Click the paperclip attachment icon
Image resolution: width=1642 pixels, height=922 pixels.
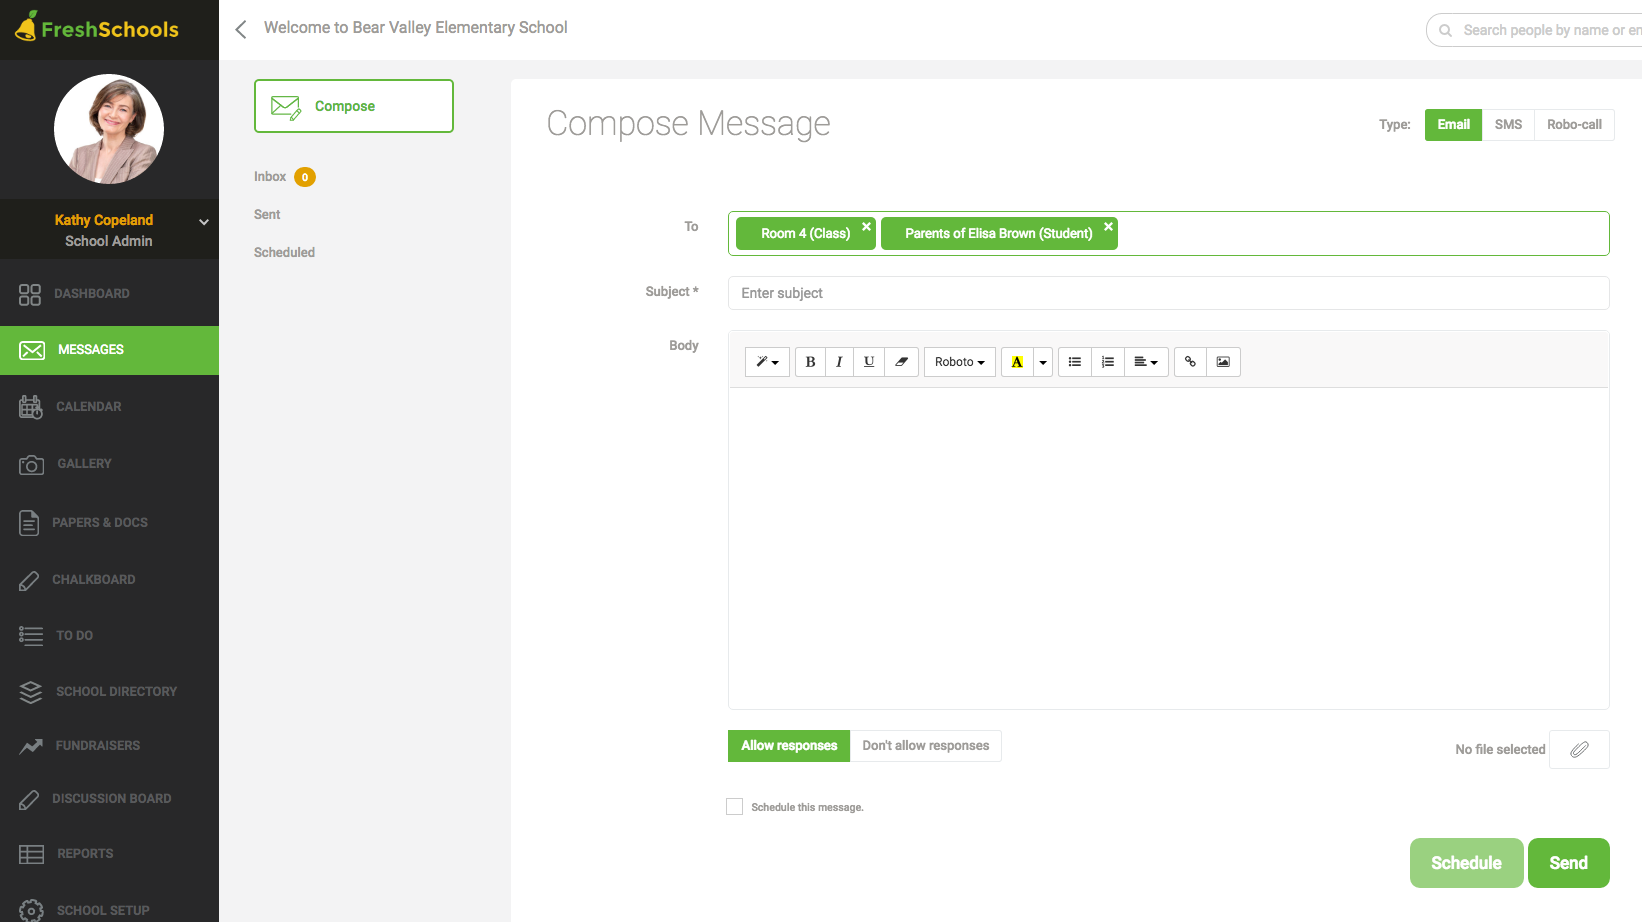1579,749
